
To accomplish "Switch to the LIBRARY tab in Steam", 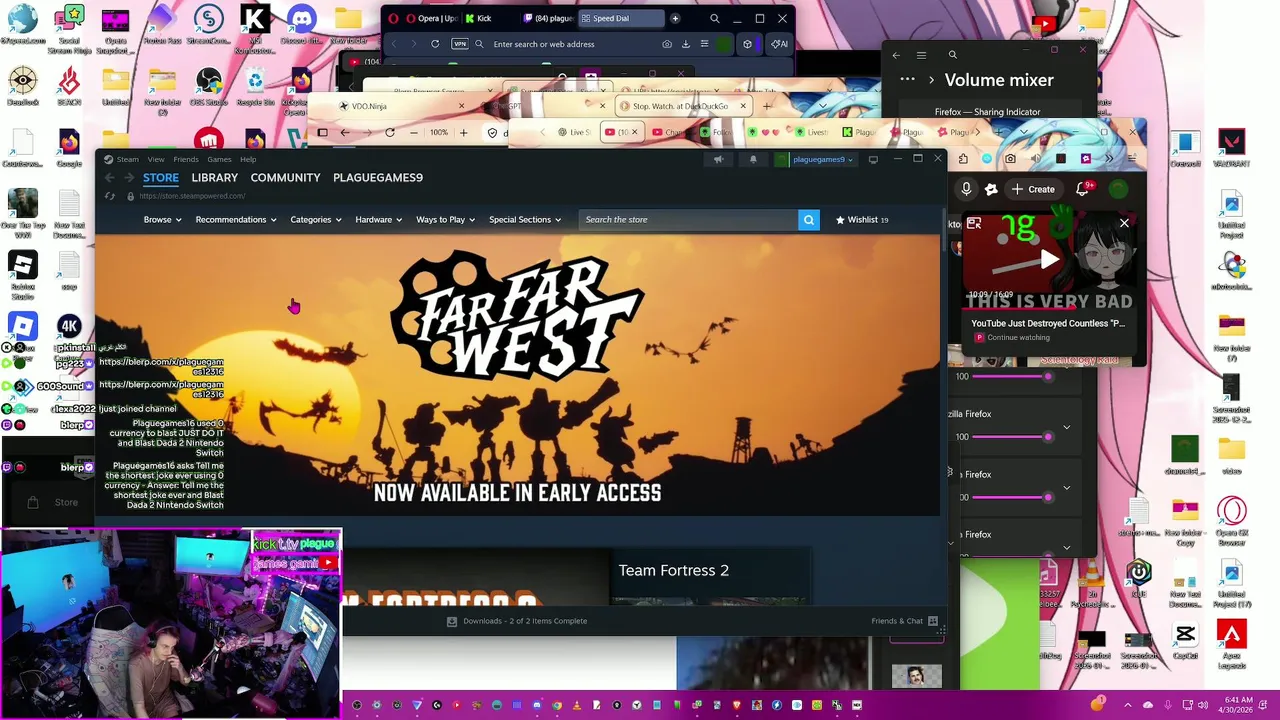I will pos(214,178).
